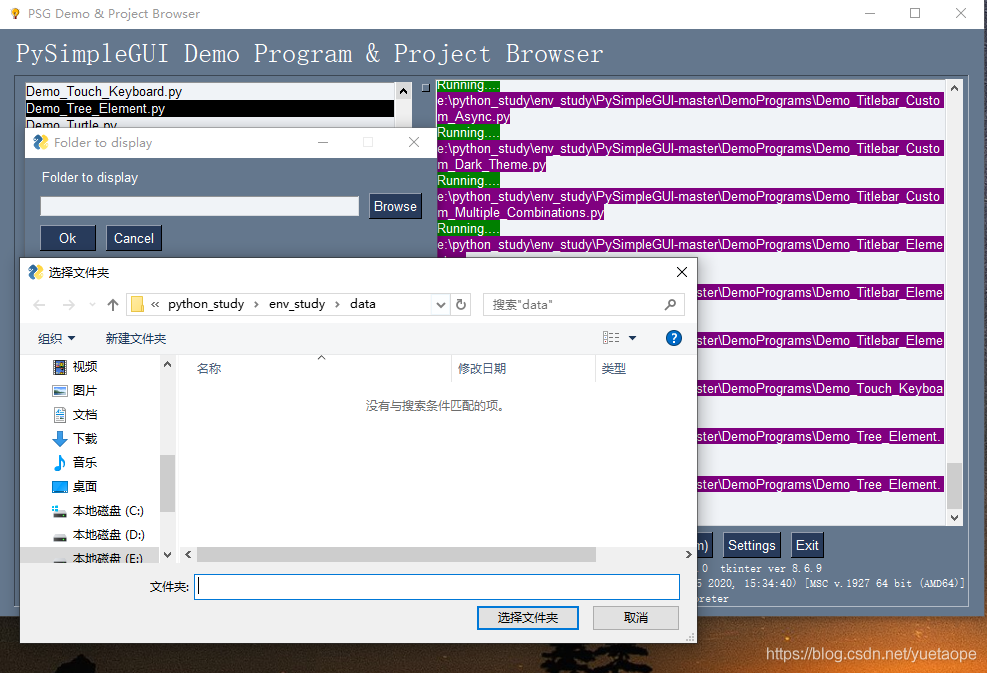Expand chevron after env_study breadcrumb

tap(337, 305)
